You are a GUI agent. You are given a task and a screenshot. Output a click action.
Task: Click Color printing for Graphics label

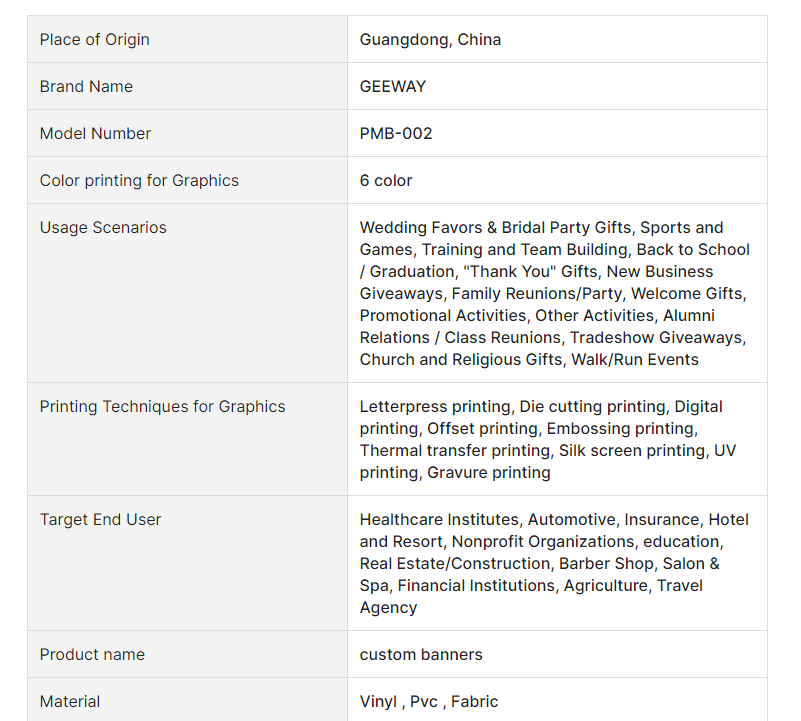pyautogui.click(x=139, y=181)
